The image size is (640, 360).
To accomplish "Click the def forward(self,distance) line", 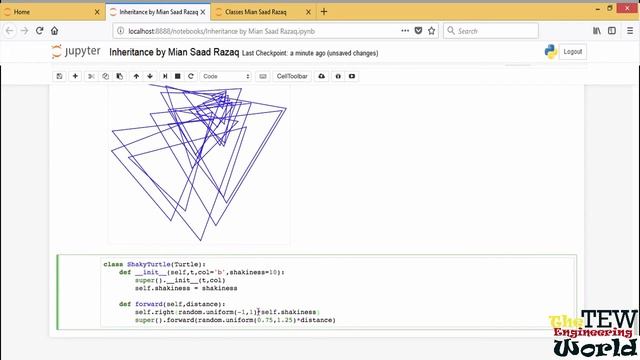I will [172, 304].
